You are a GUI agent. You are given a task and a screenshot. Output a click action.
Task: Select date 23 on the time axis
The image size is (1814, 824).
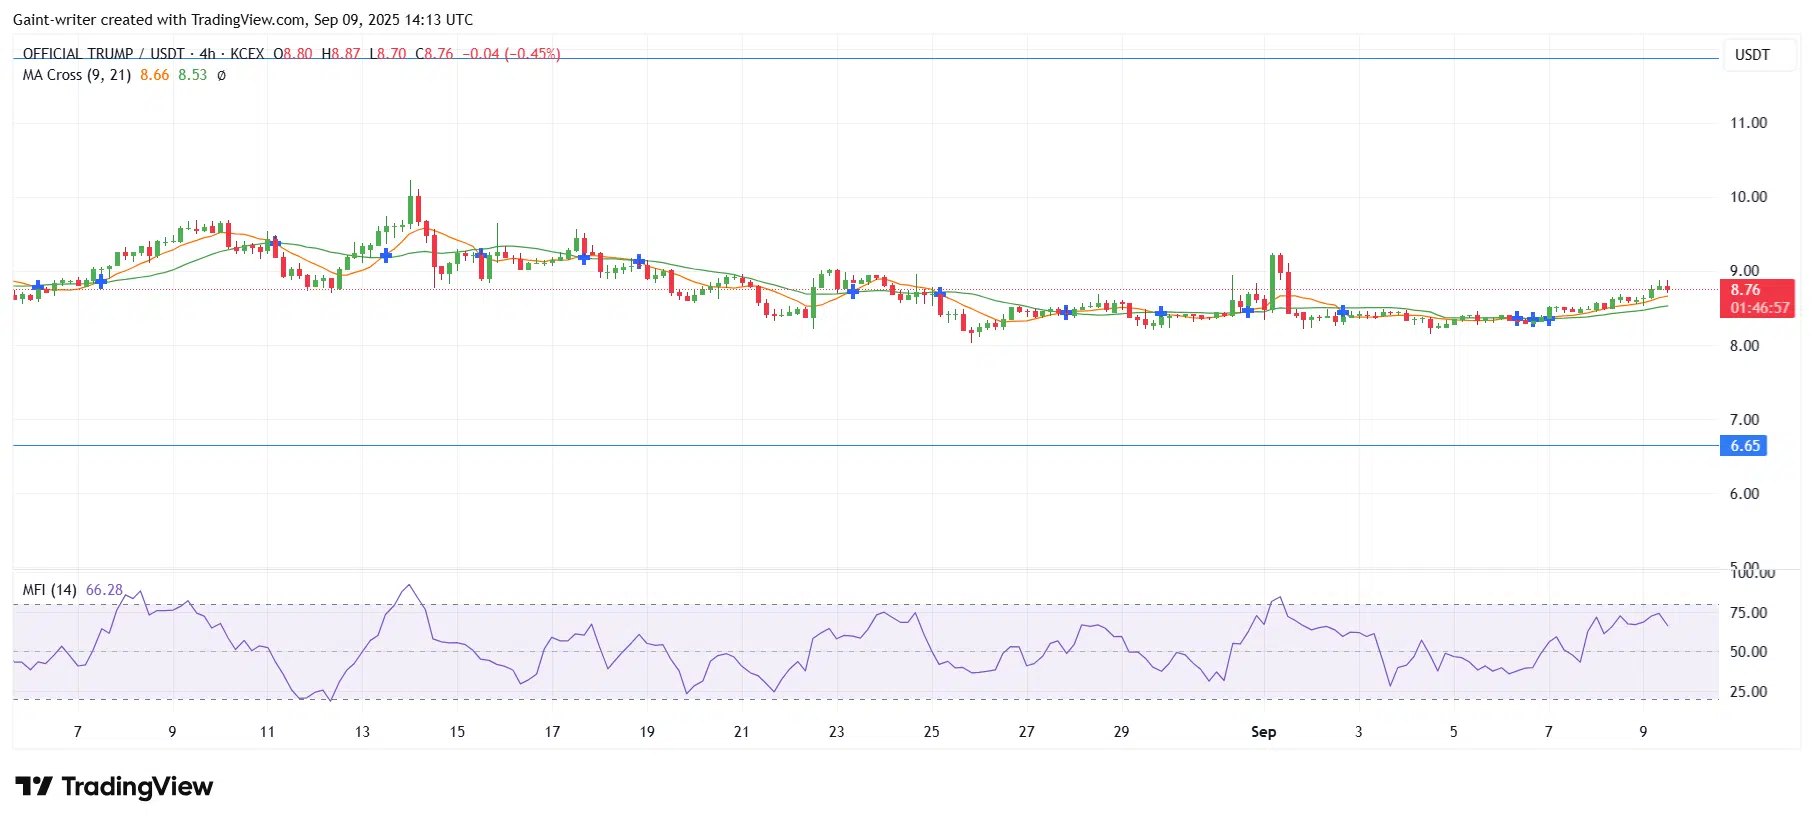tap(836, 732)
